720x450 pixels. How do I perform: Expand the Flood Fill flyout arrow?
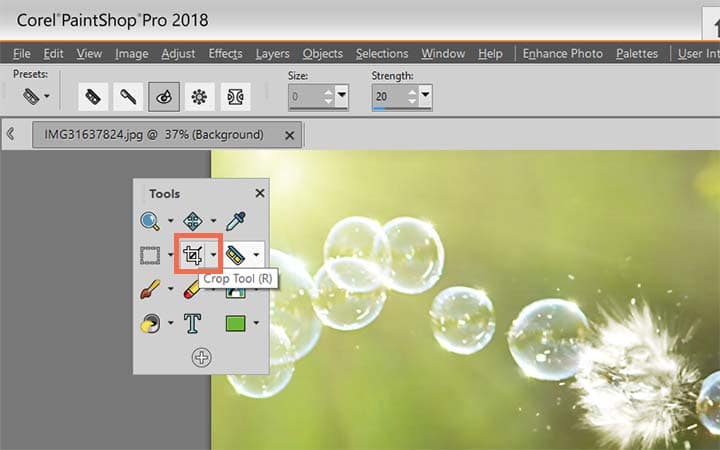pos(171,323)
